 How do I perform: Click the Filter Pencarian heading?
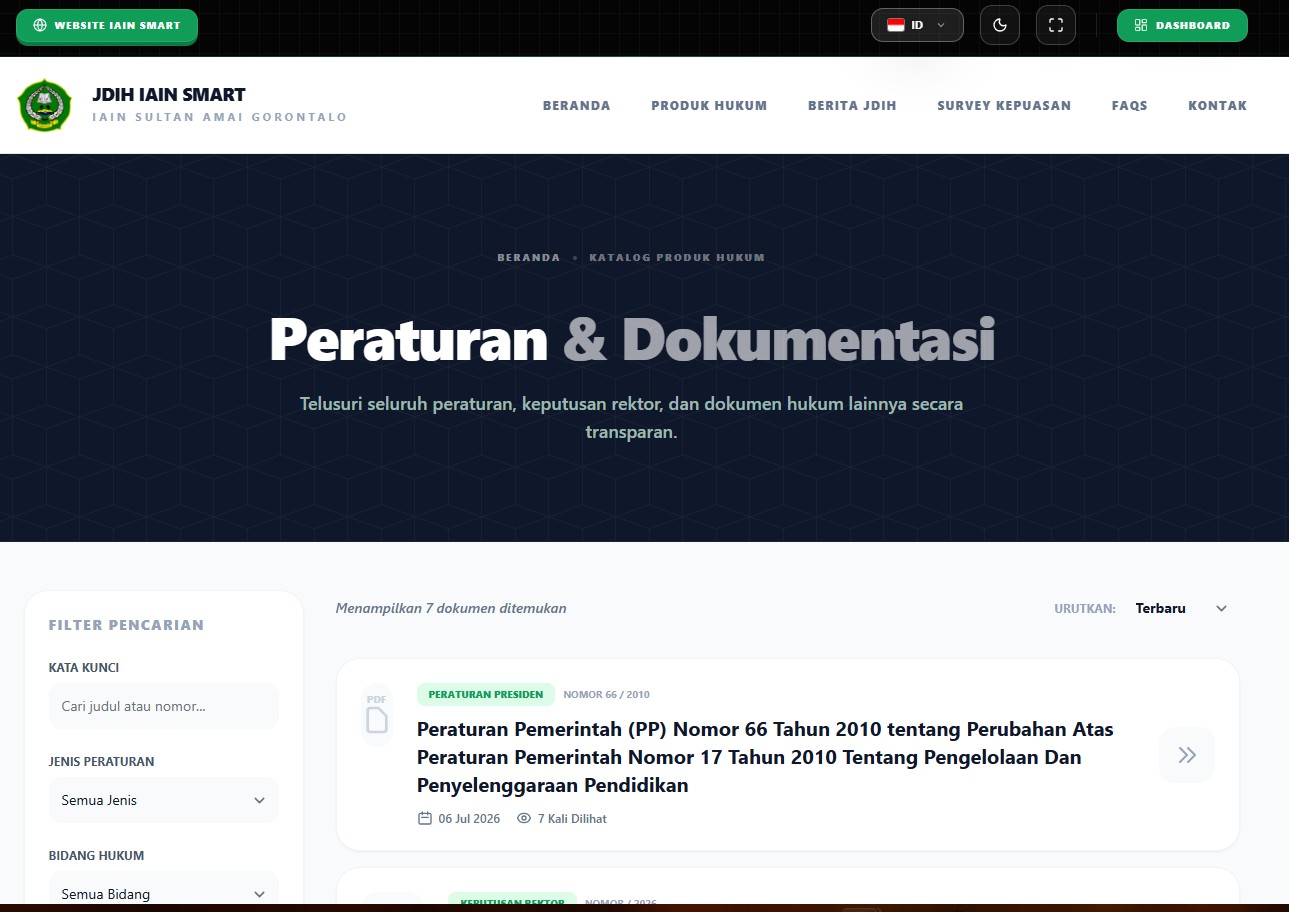coord(126,625)
